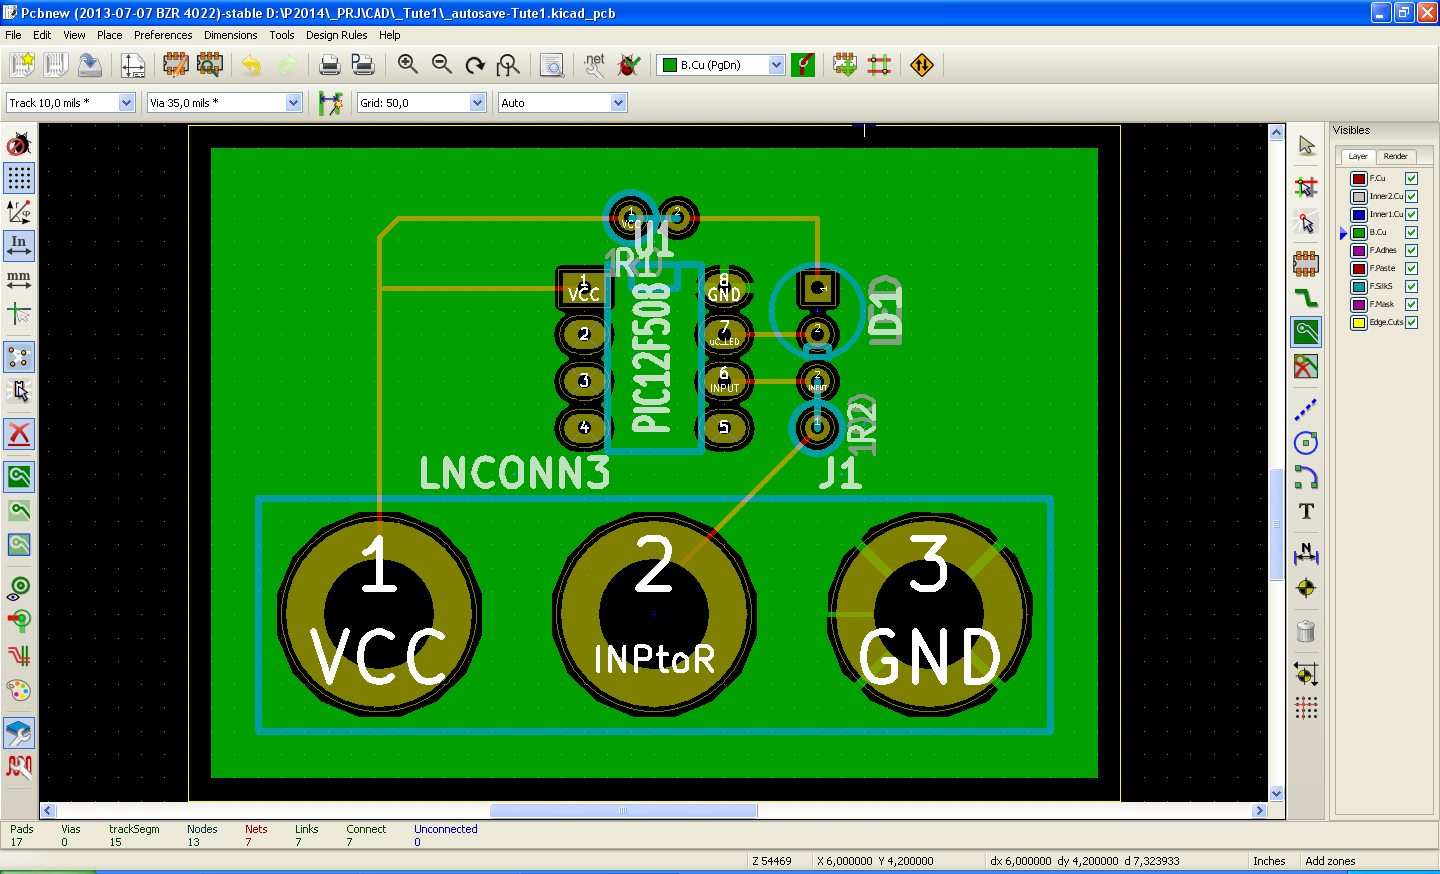Switch to the Render tab
1440x874 pixels.
point(1396,156)
